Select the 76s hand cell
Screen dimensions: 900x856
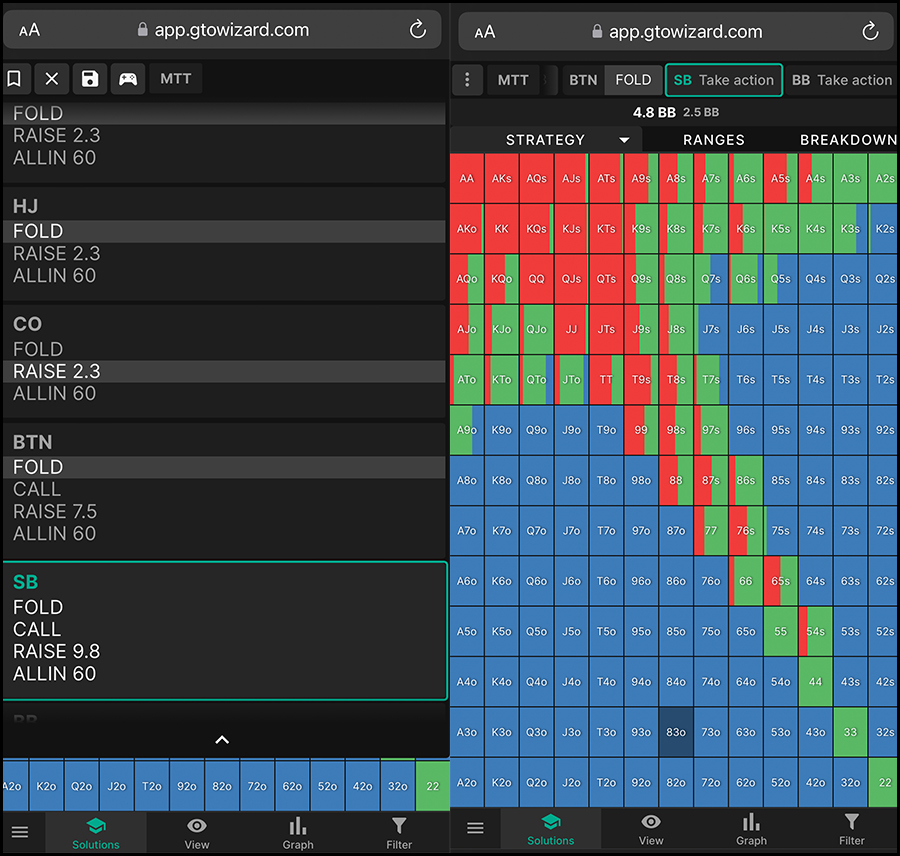(746, 530)
